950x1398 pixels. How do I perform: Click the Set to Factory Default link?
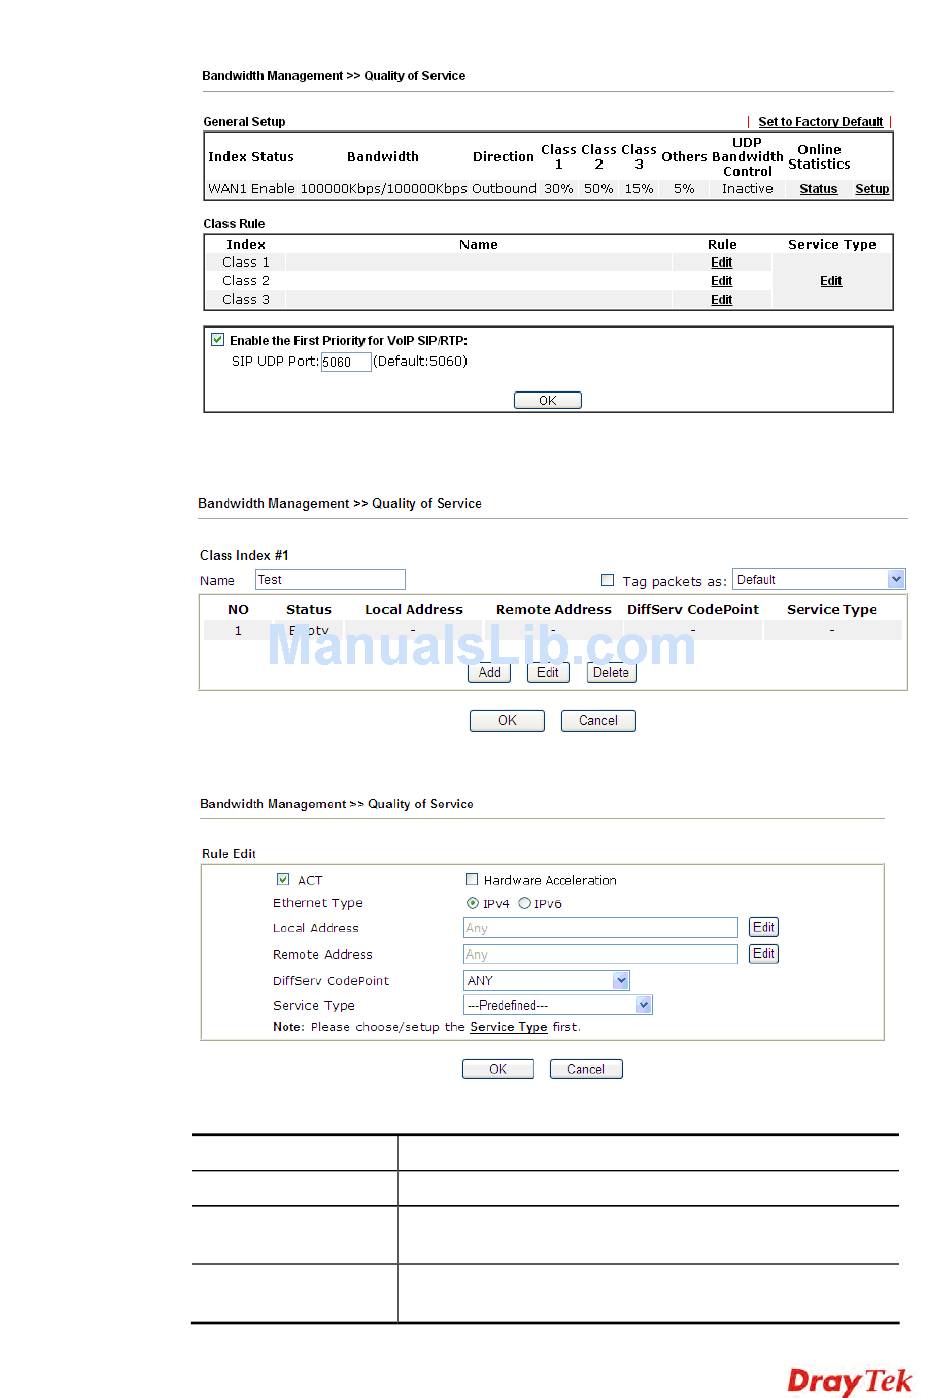point(820,122)
